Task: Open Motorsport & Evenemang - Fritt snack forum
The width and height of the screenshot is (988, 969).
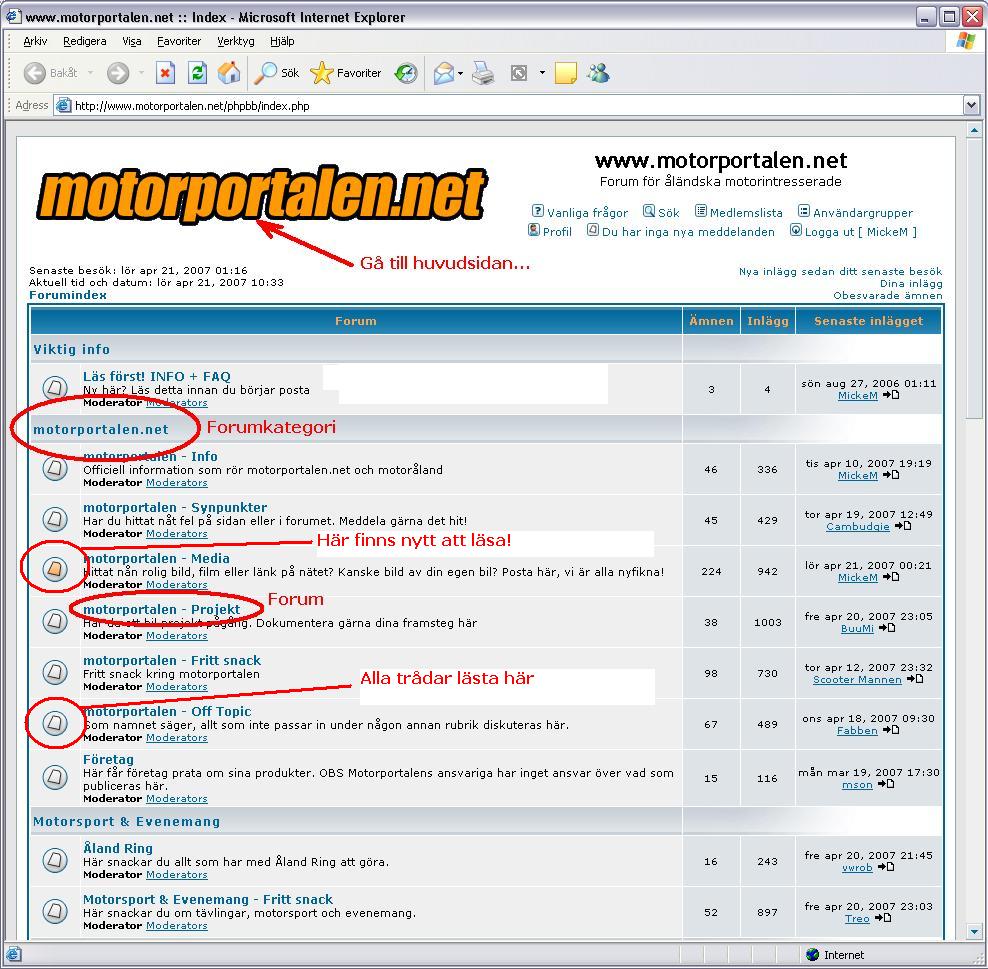Action: 208,899
